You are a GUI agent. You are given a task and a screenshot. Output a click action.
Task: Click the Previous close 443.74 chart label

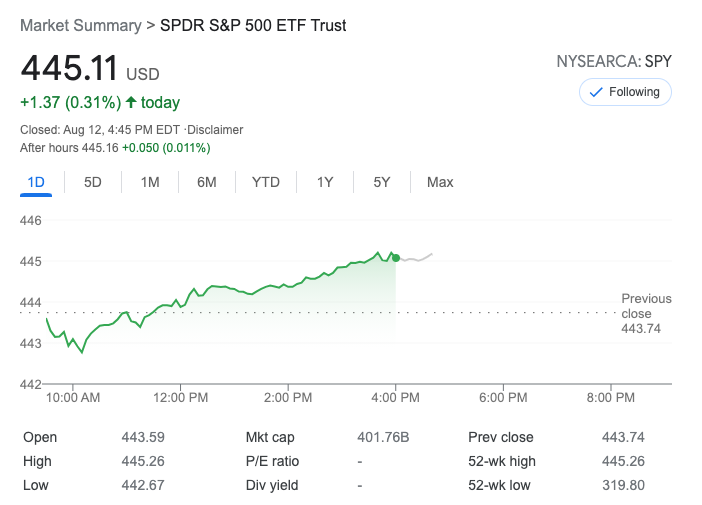coord(646,313)
